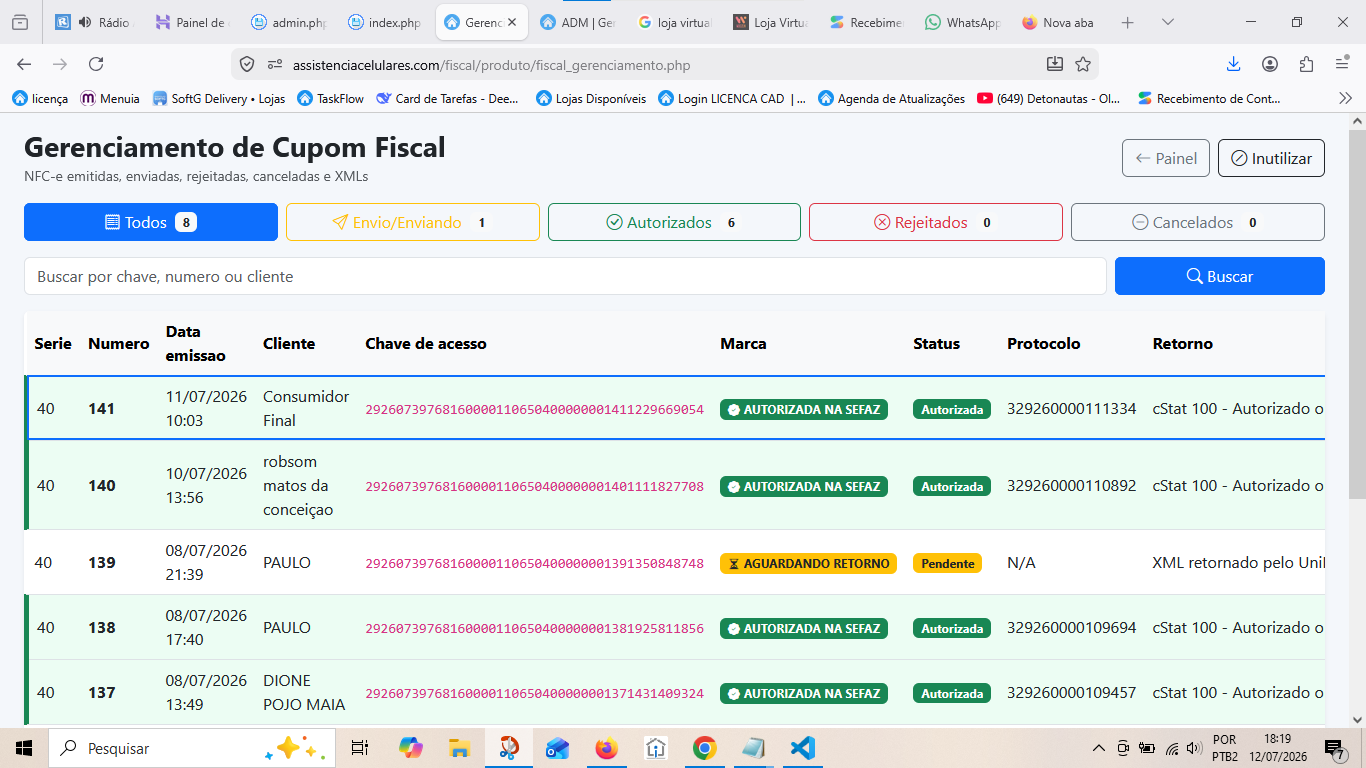Go back using the browser back arrow
The width and height of the screenshot is (1366, 768).
point(24,64)
